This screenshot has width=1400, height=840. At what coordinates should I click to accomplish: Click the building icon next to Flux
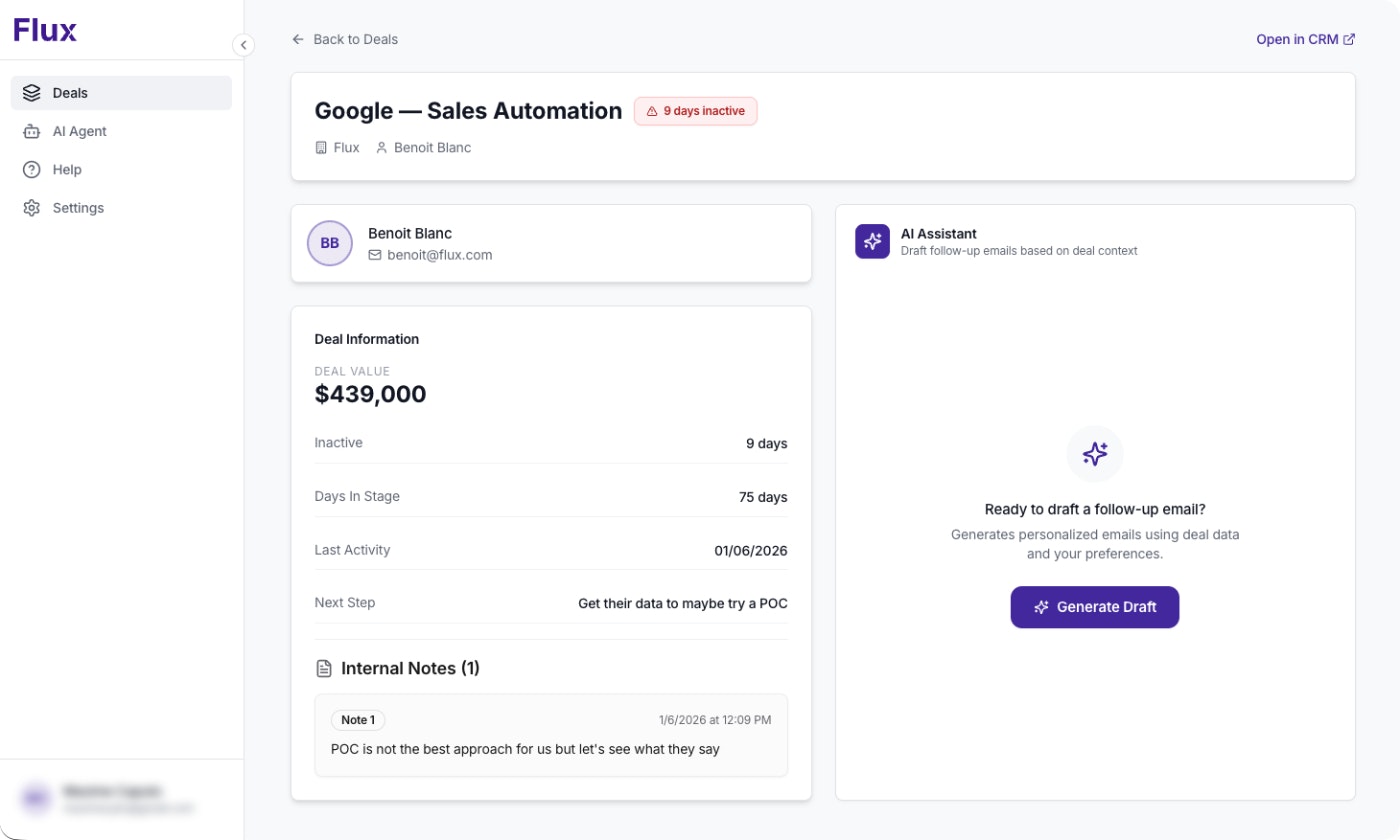(321, 147)
